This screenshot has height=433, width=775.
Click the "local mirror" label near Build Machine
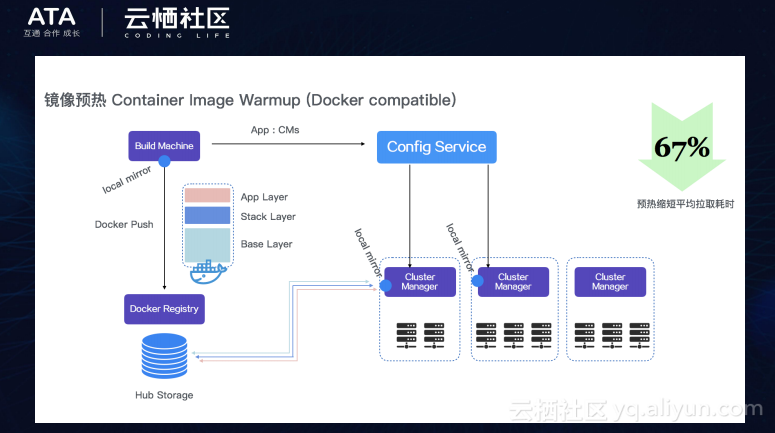[127, 179]
